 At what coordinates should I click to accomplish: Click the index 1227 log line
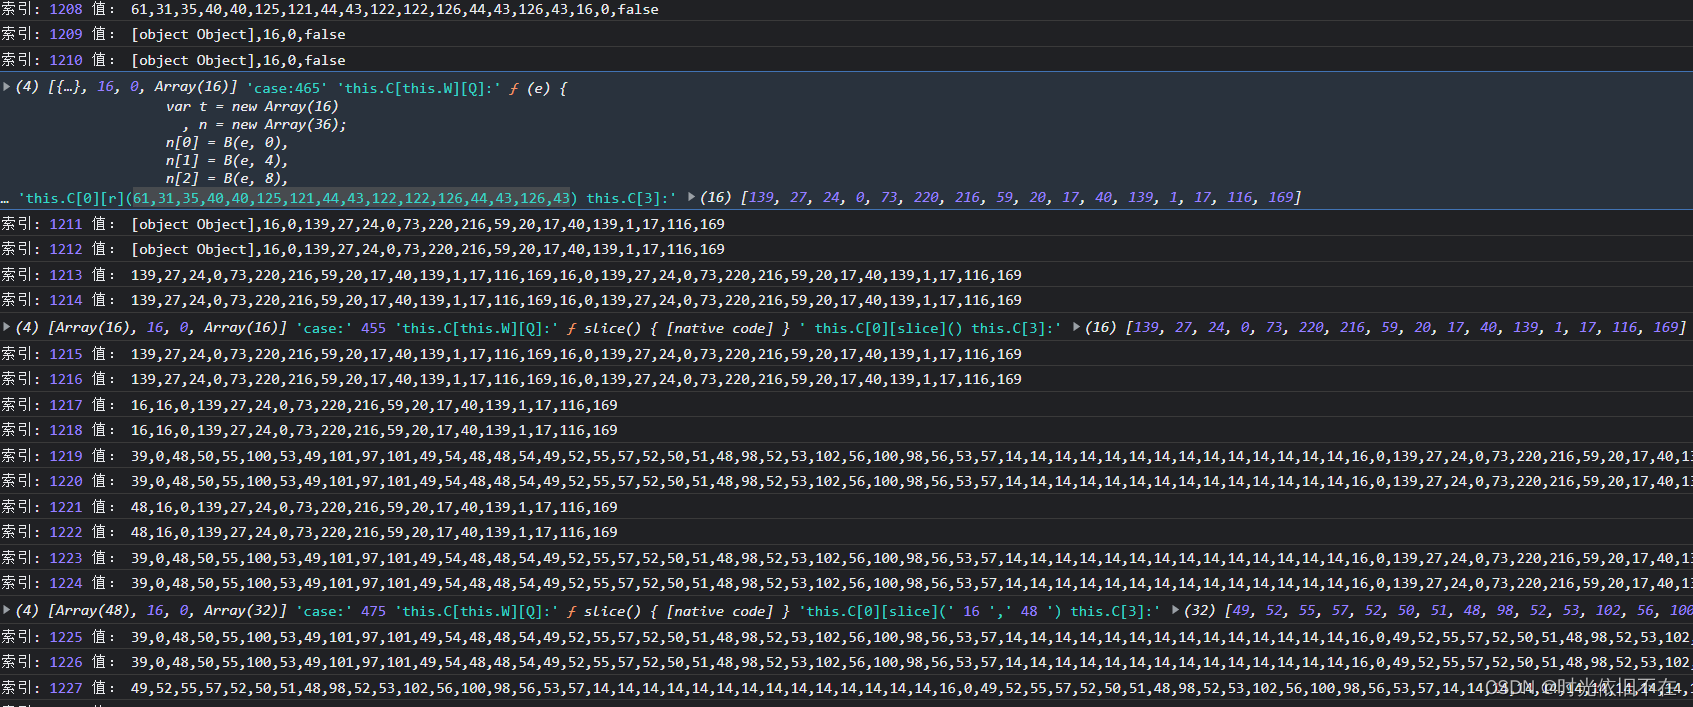point(846,688)
